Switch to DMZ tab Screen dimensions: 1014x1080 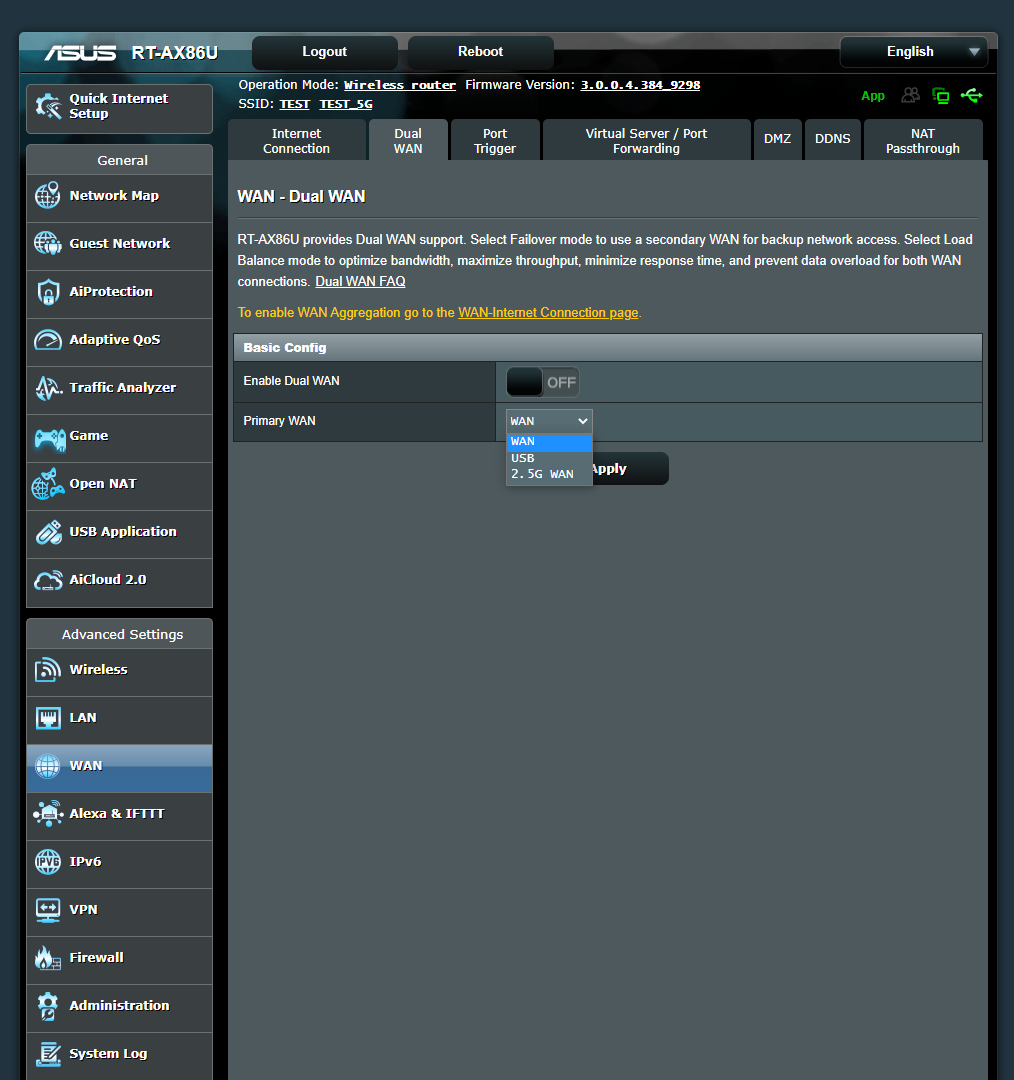778,139
